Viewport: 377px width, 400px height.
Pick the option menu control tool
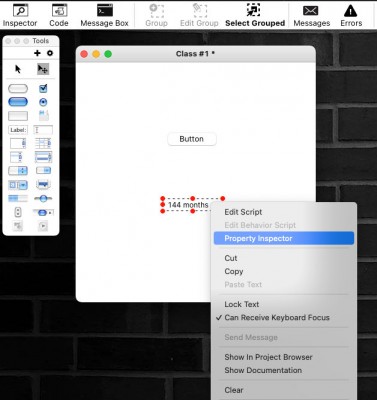coord(18,171)
